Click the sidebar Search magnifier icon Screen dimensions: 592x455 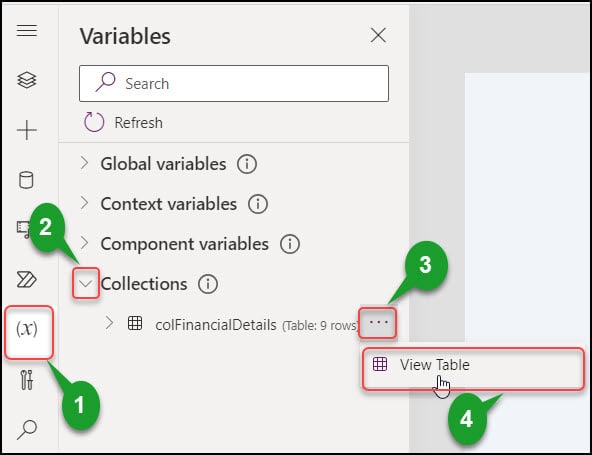click(x=27, y=429)
